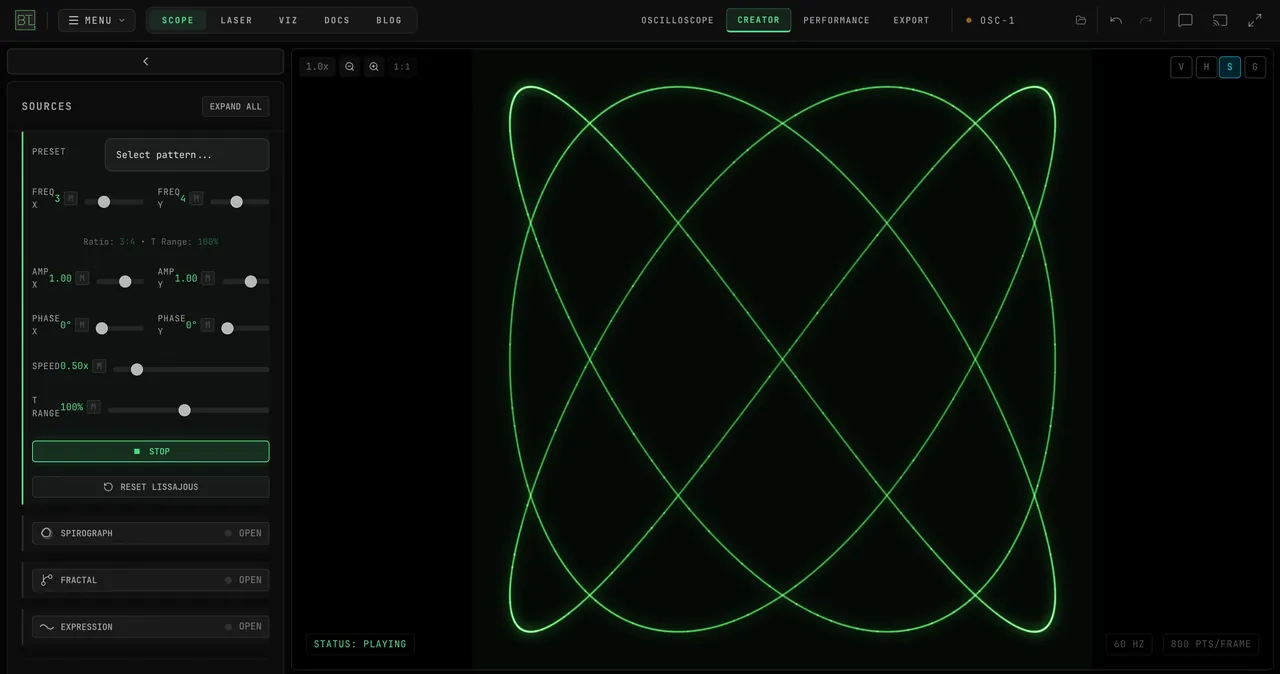The width and height of the screenshot is (1280, 674).
Task: Toggle the M button for PHASE Y
Action: tap(208, 325)
